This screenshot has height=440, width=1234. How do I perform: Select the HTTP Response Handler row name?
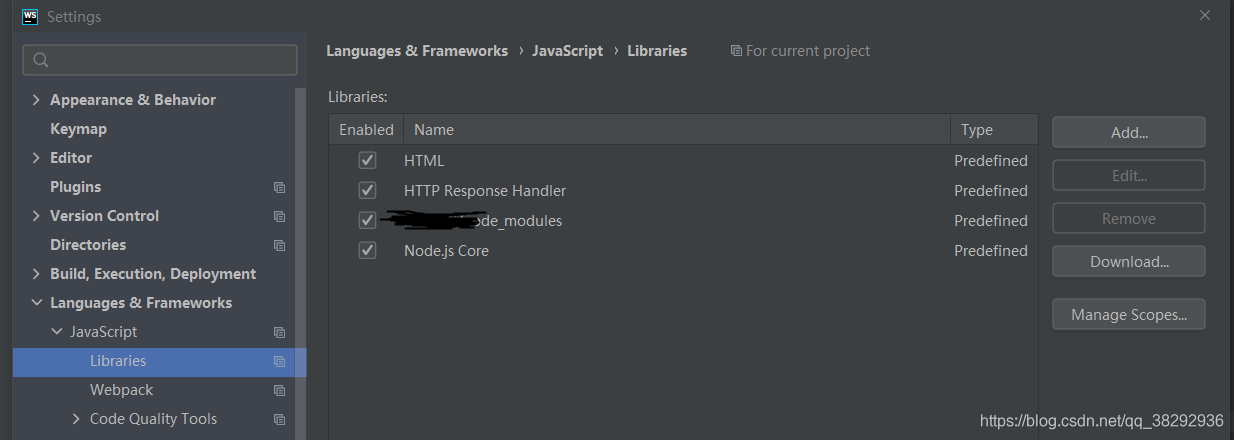click(x=485, y=190)
